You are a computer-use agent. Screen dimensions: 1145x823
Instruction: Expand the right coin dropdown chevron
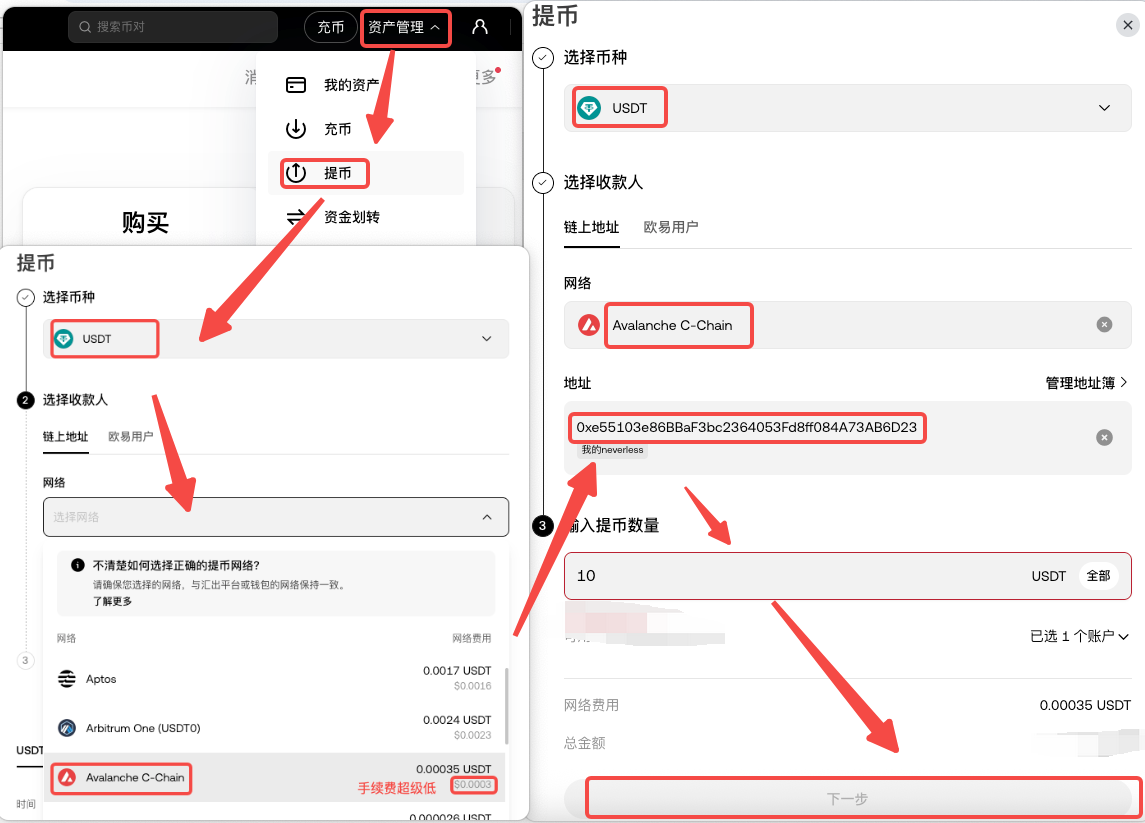pyautogui.click(x=1104, y=108)
